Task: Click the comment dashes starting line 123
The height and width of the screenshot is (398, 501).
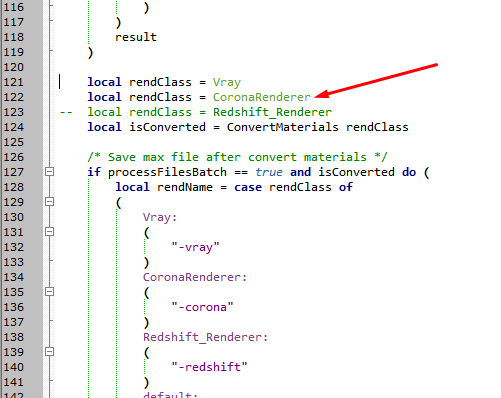Action: point(66,112)
